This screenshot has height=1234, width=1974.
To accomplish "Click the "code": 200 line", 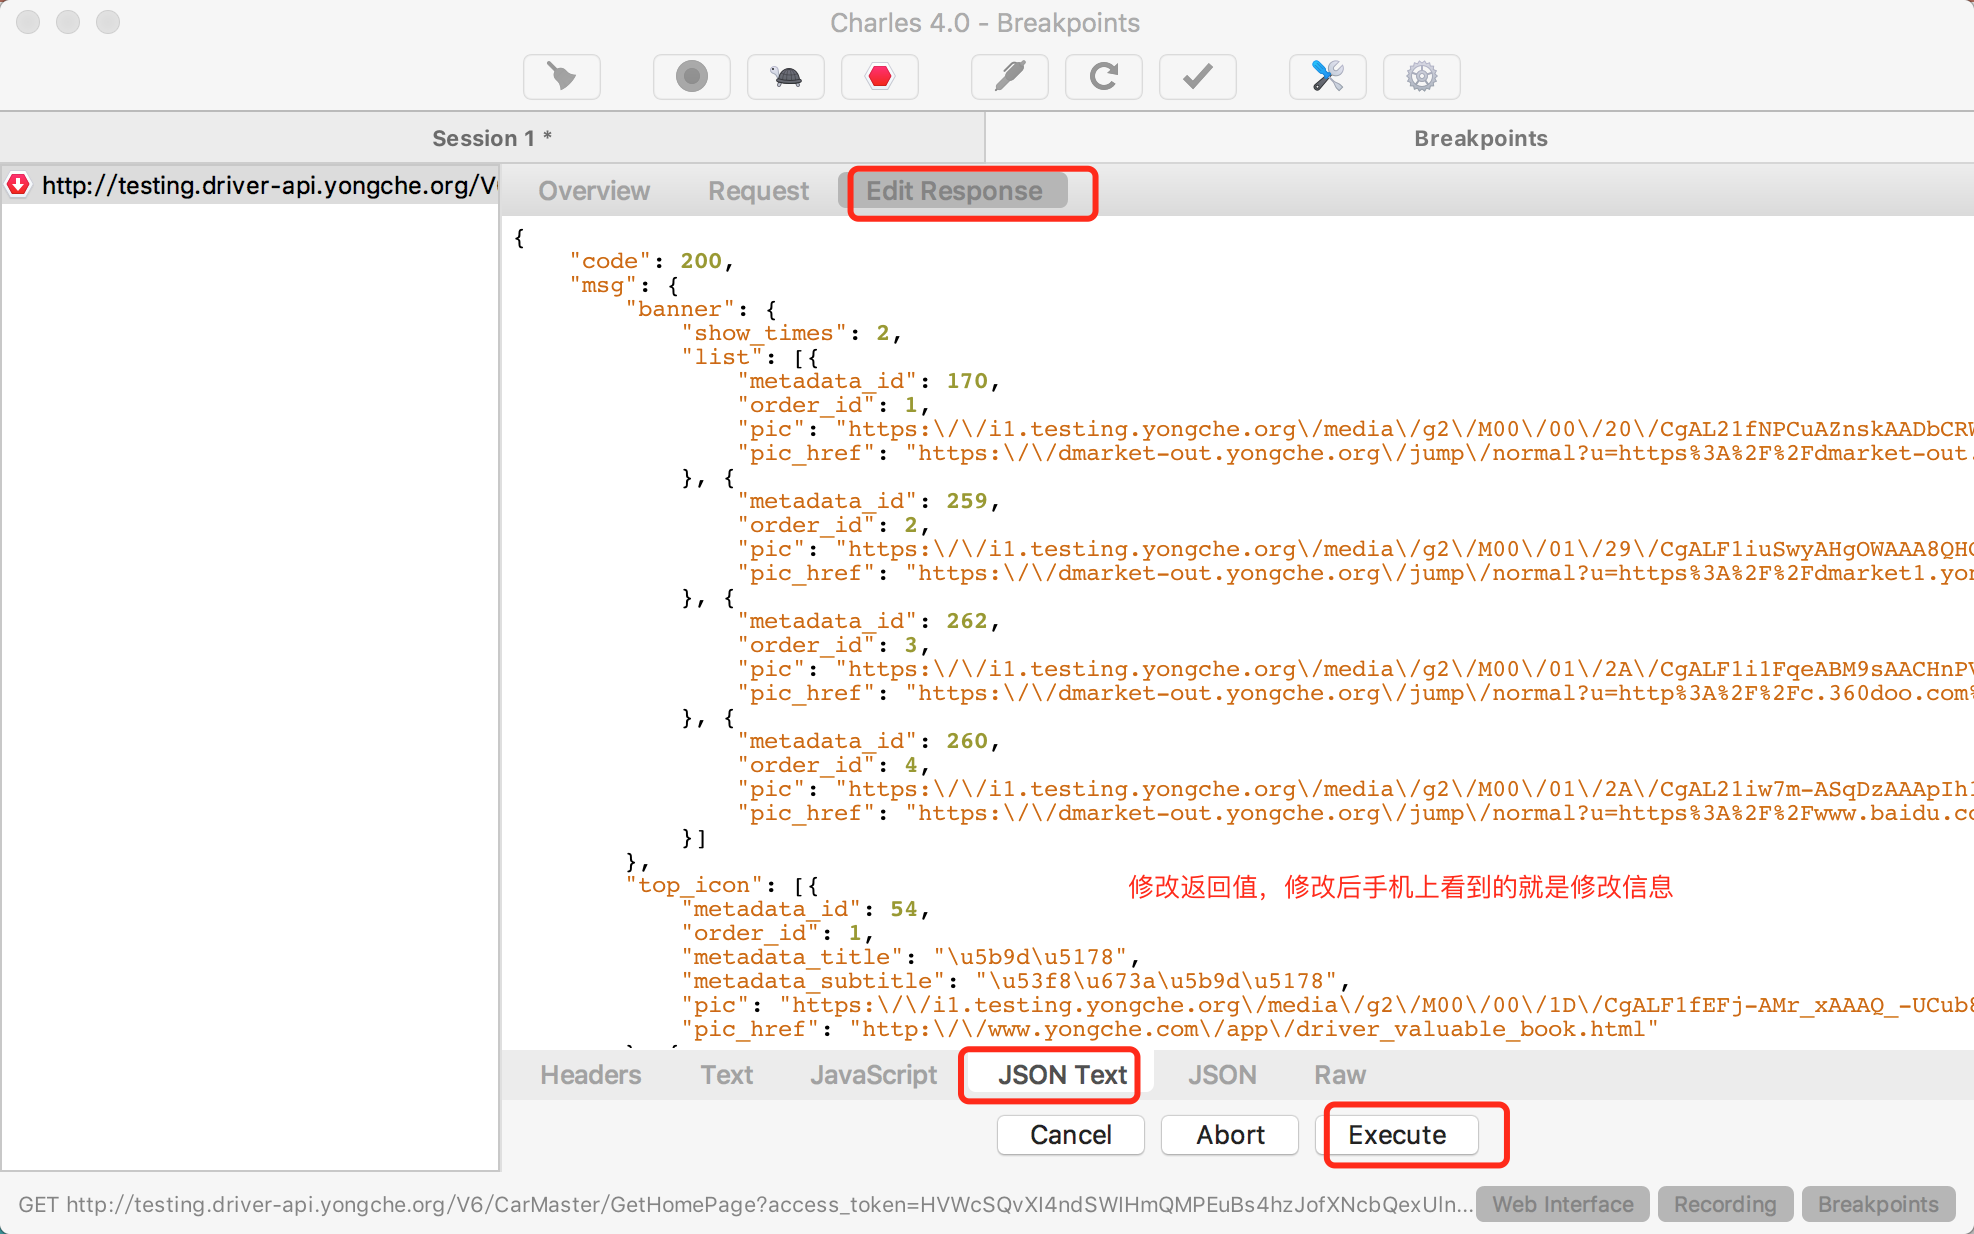I will pyautogui.click(x=652, y=261).
